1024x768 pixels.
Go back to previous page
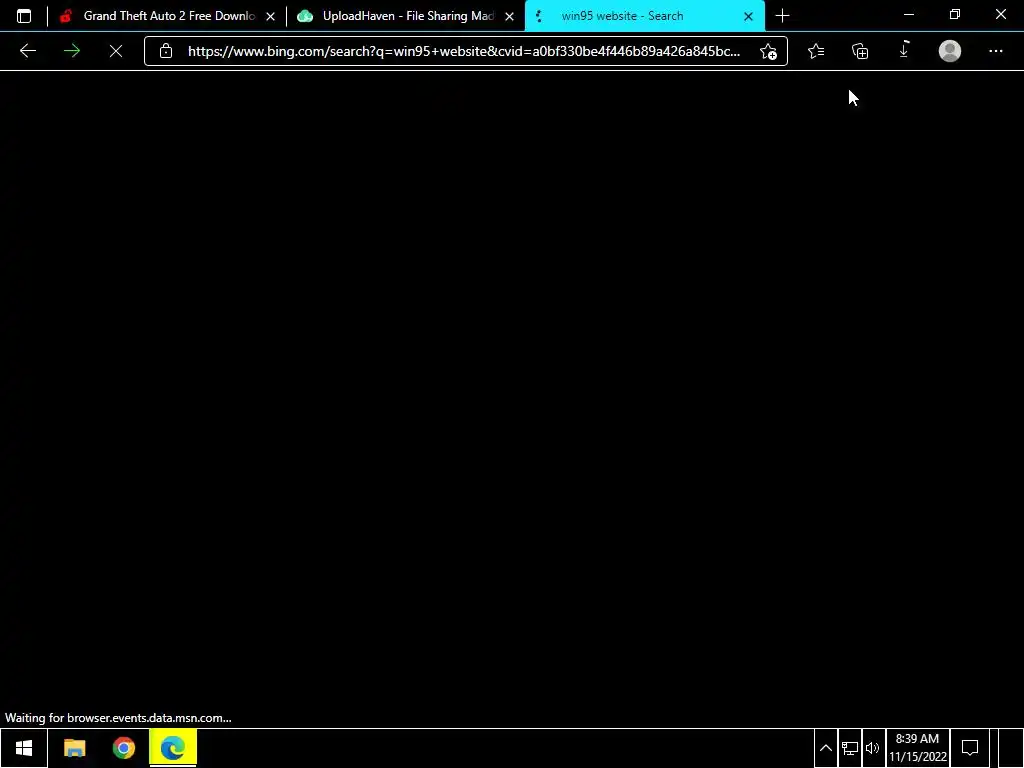pyautogui.click(x=27, y=51)
